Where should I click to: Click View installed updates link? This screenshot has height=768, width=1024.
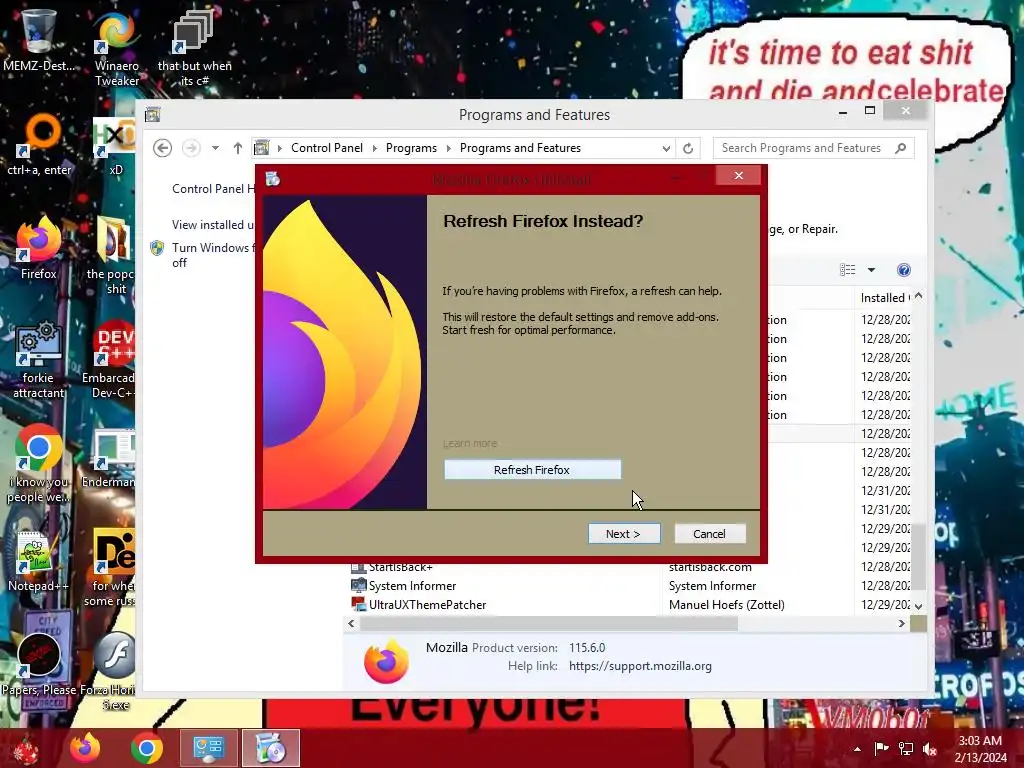(x=213, y=225)
